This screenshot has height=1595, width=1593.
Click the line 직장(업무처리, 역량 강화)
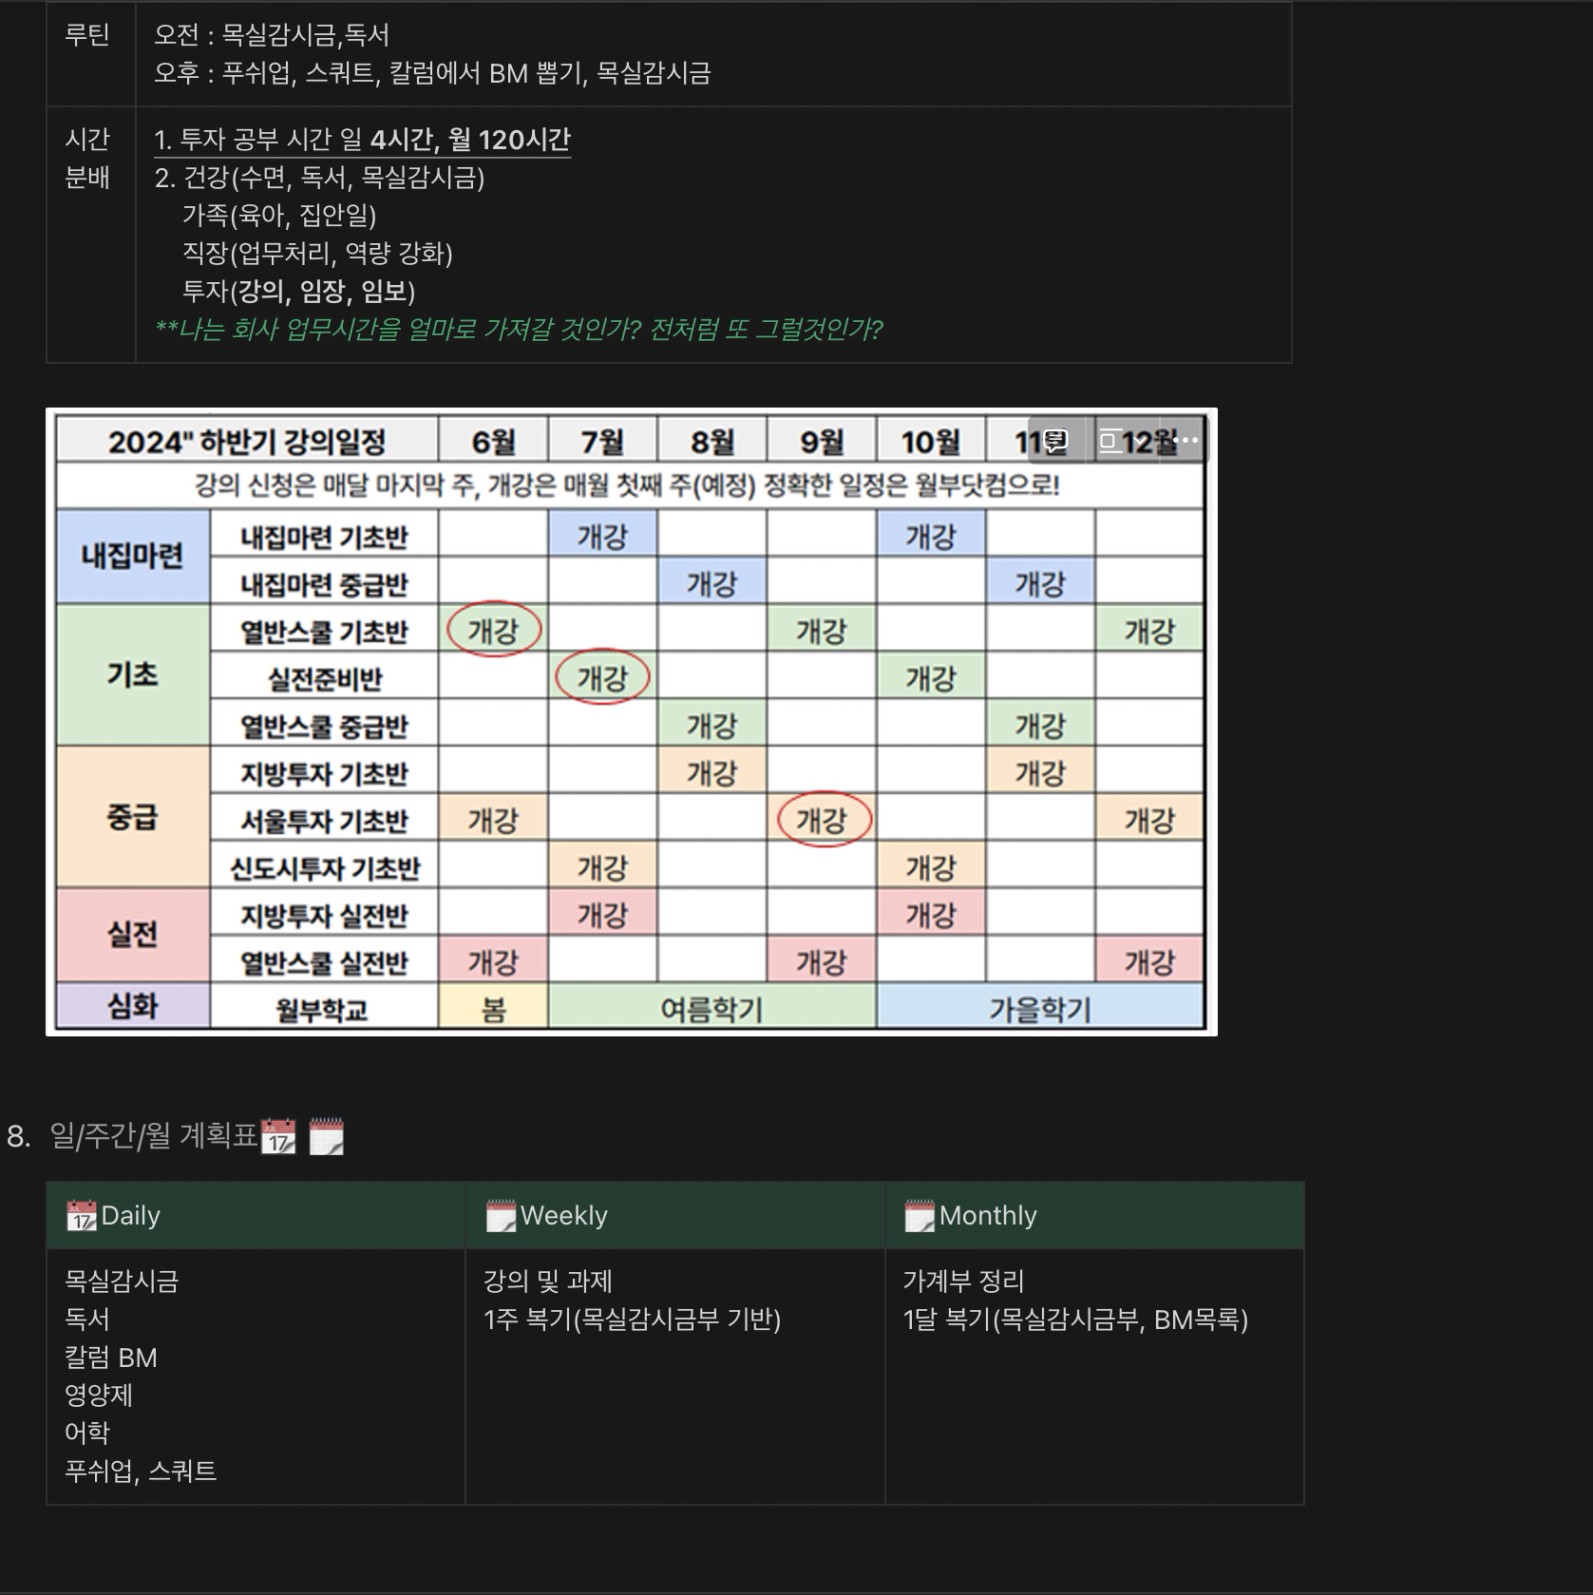(x=317, y=254)
